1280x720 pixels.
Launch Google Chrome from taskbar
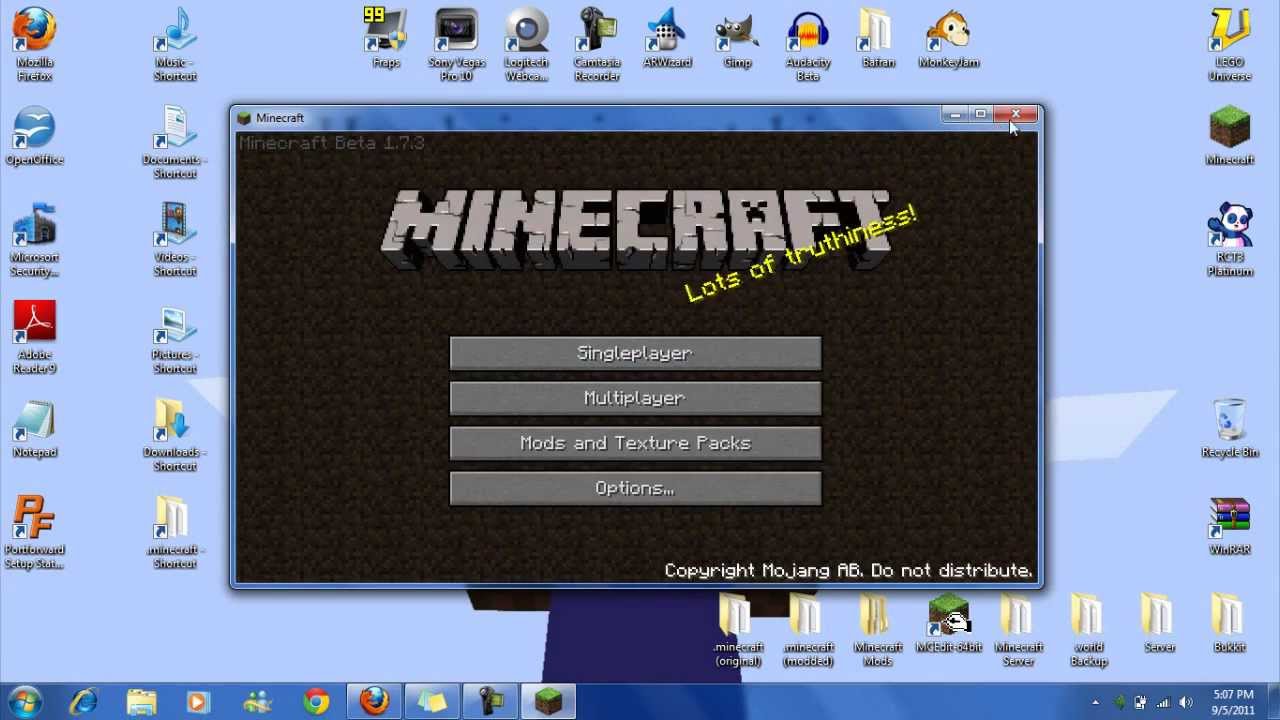click(316, 702)
